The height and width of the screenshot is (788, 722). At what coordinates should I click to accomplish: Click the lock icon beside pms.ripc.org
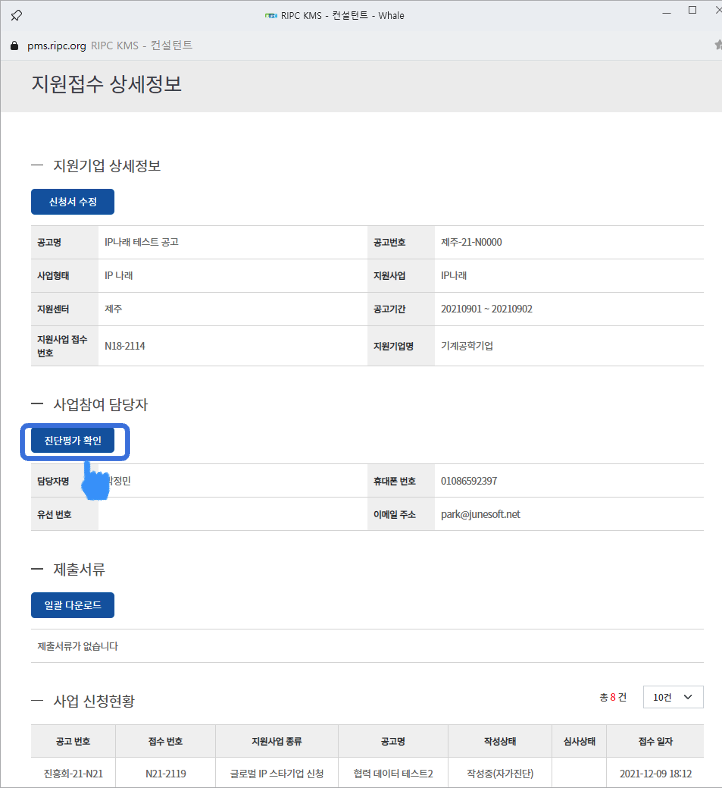click(13, 46)
